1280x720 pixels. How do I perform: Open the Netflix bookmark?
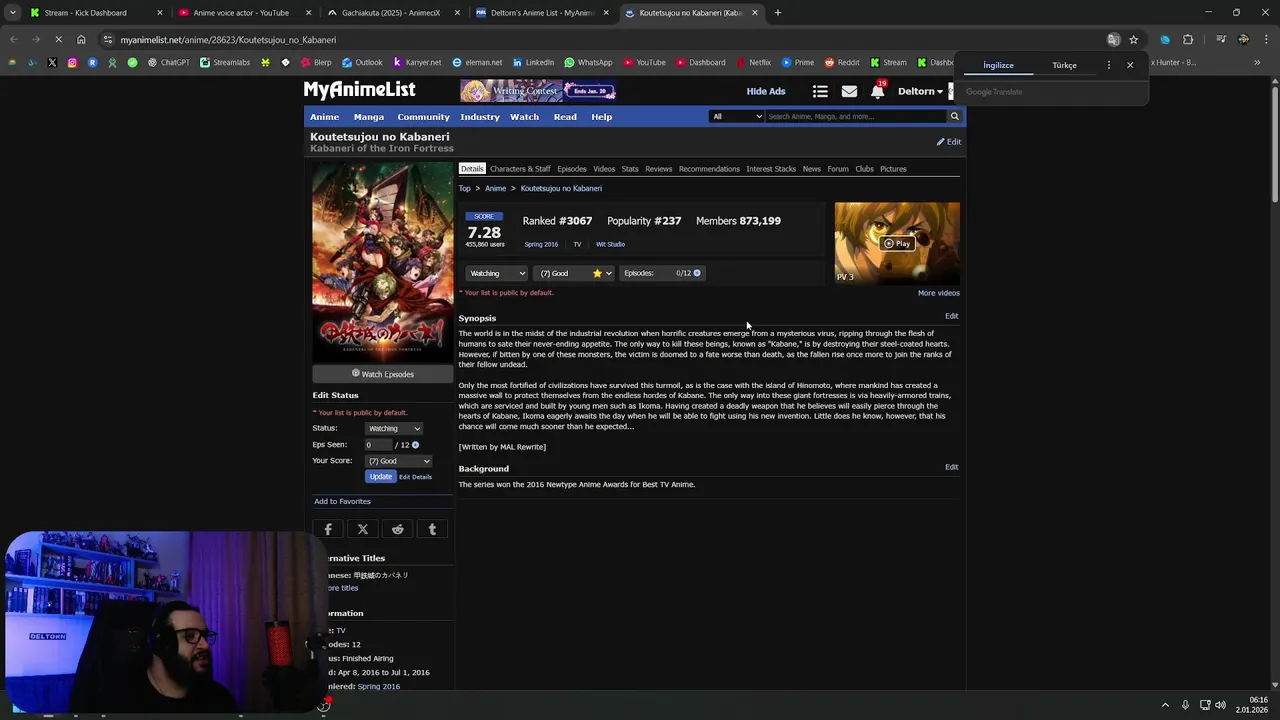[753, 62]
